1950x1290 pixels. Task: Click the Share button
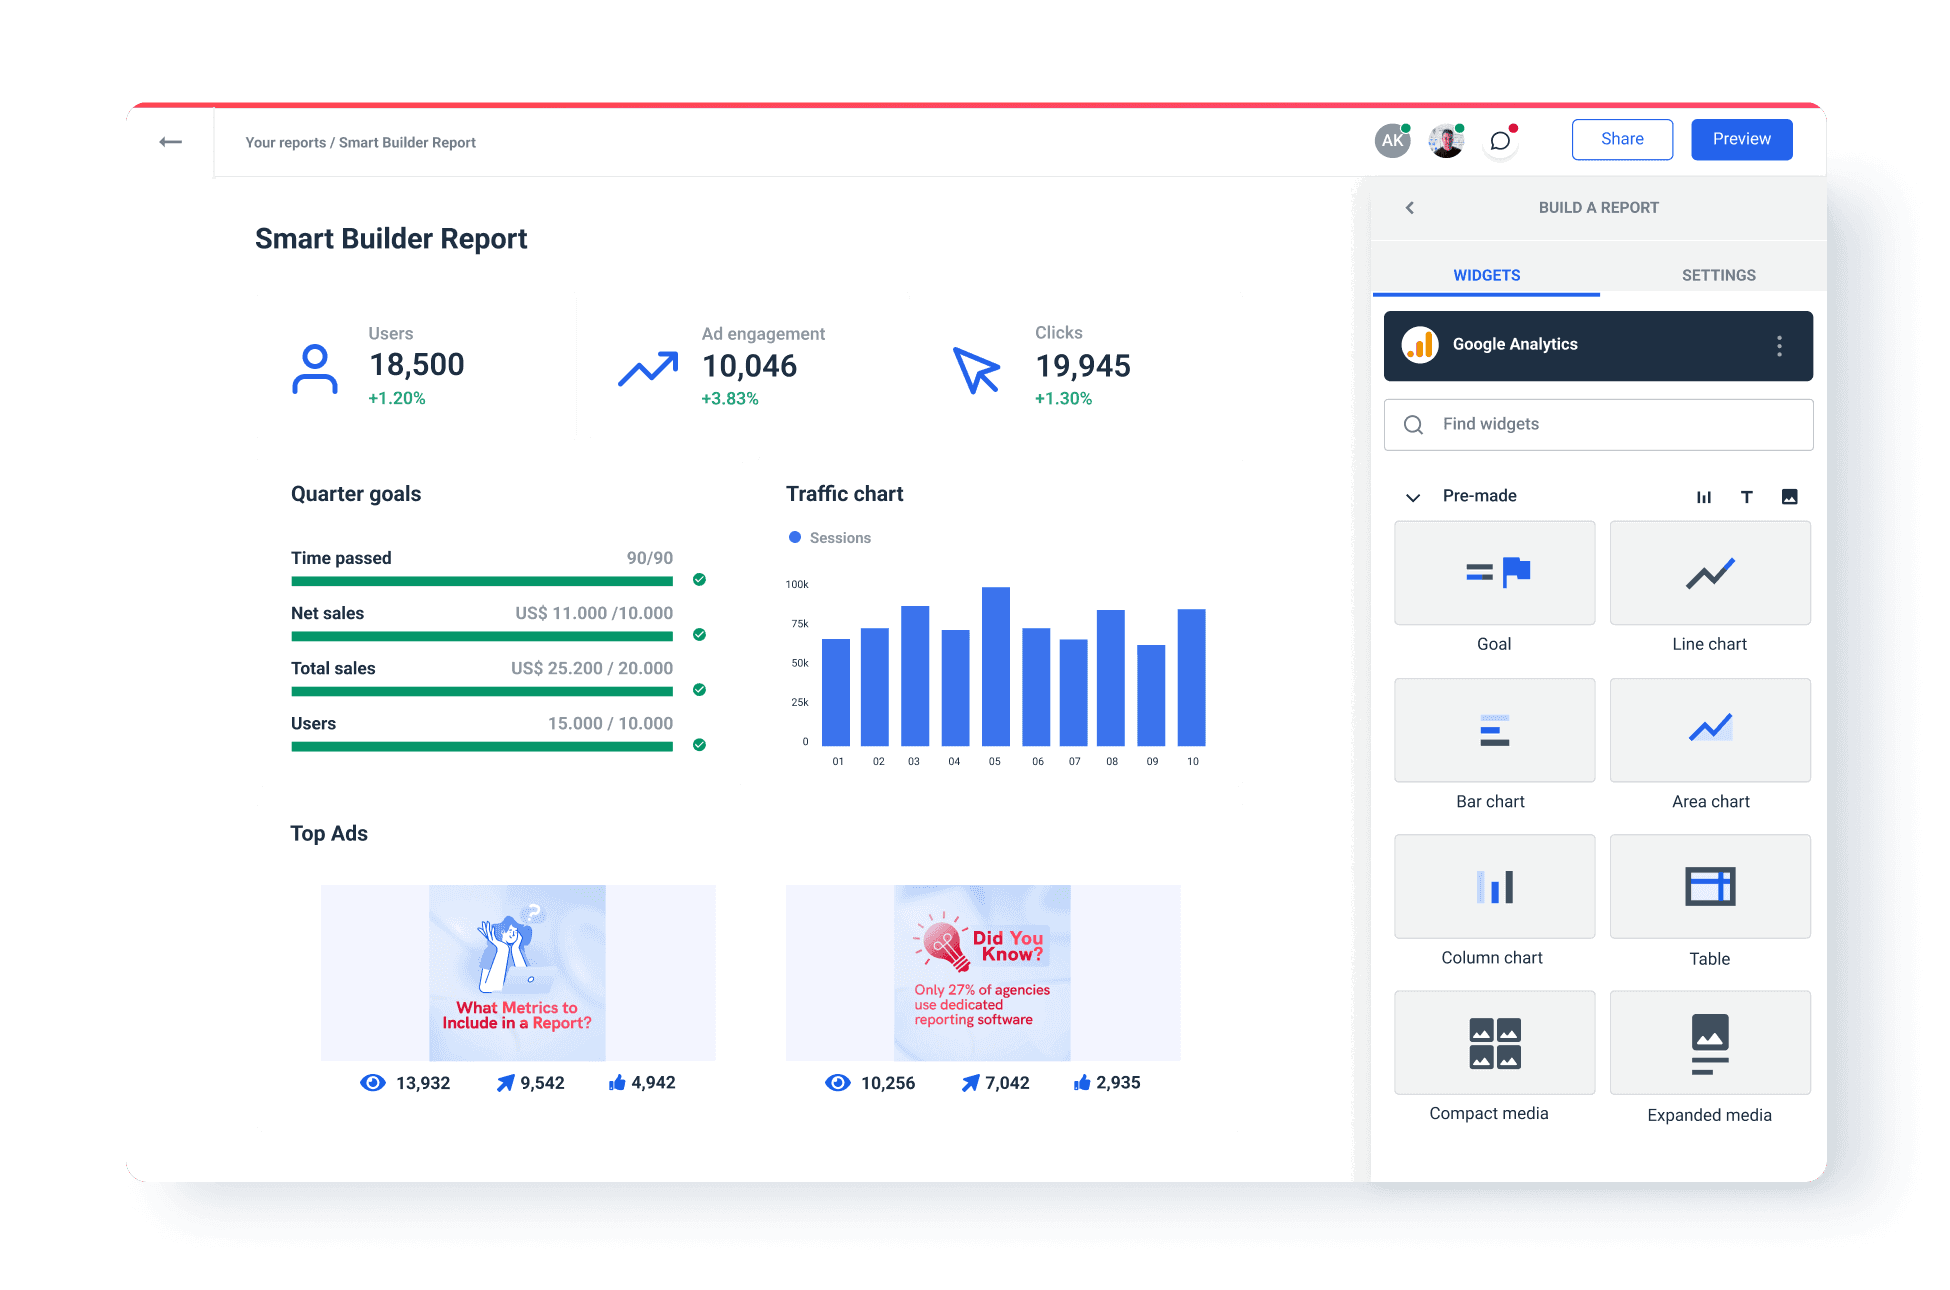tap(1621, 139)
